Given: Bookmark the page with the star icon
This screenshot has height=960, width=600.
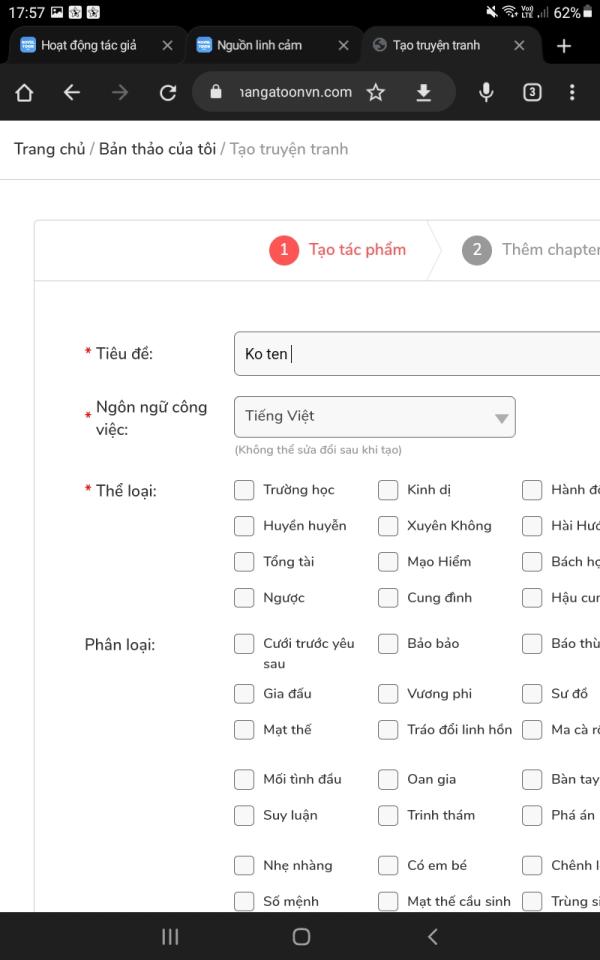Looking at the screenshot, I should click(376, 92).
